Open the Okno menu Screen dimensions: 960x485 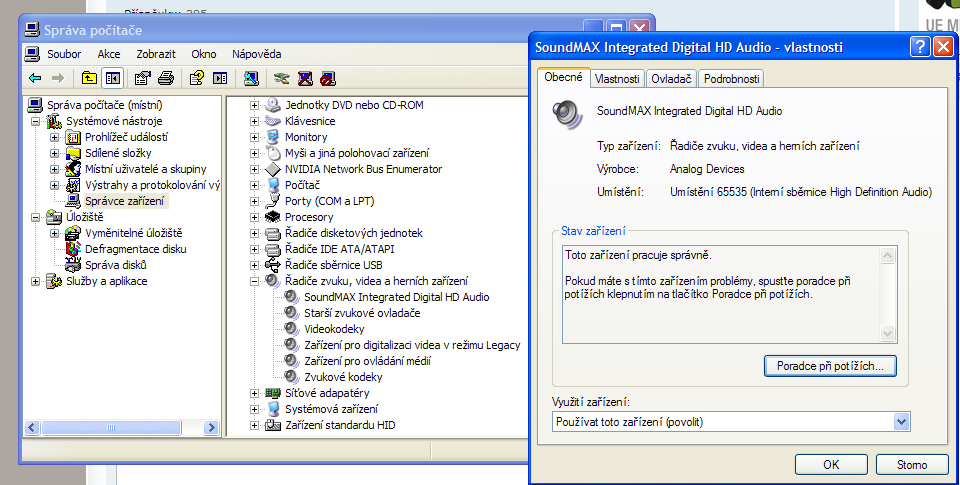204,54
